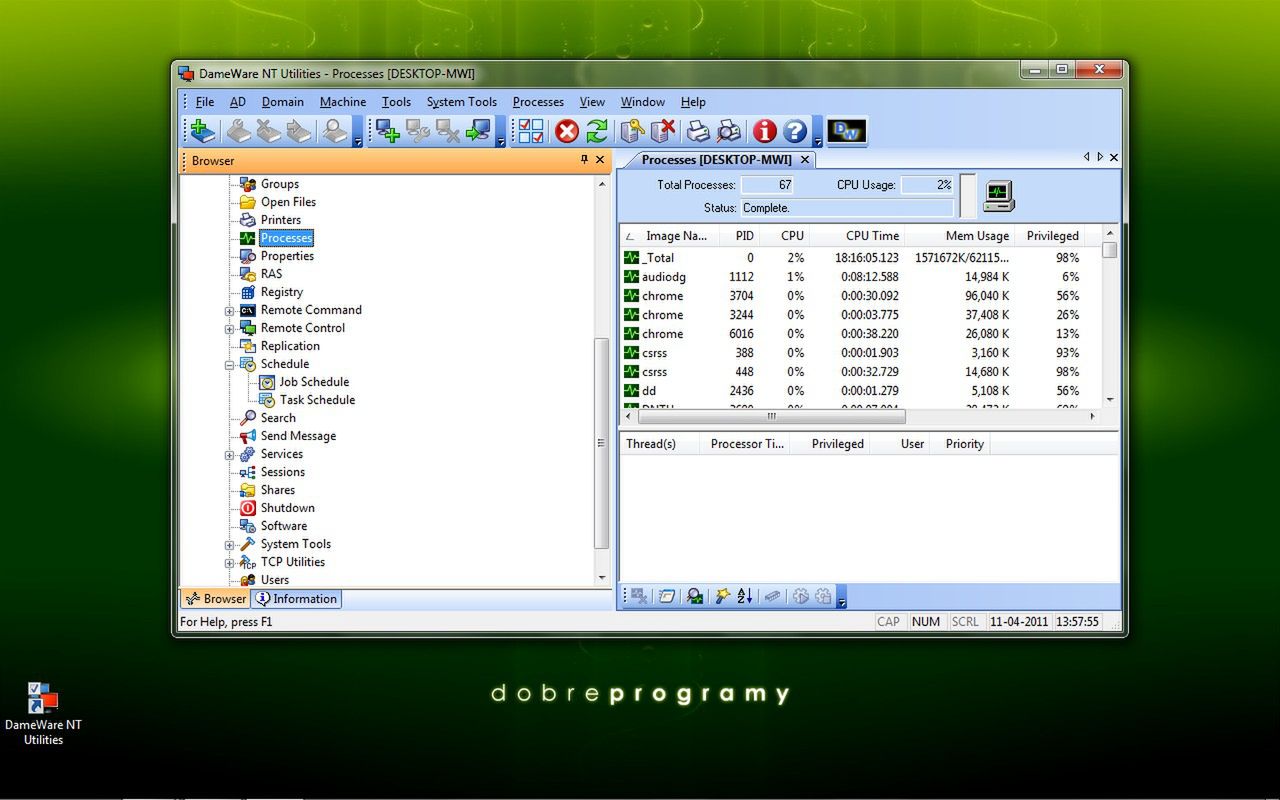Select the dd process row
Screen dimensions: 1280x800
click(860, 391)
